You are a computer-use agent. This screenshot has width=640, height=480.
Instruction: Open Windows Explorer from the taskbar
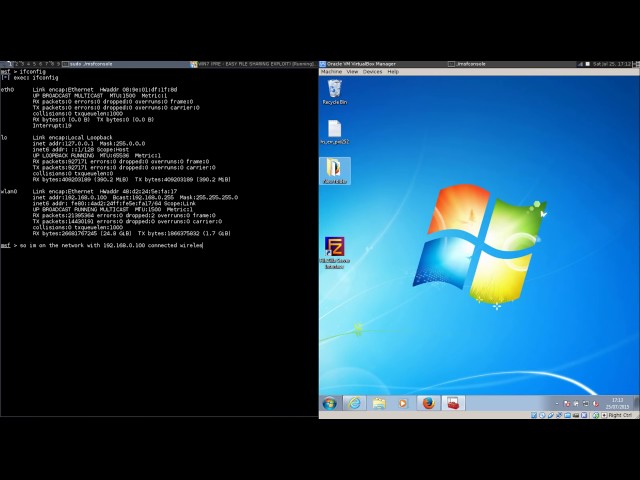point(379,403)
